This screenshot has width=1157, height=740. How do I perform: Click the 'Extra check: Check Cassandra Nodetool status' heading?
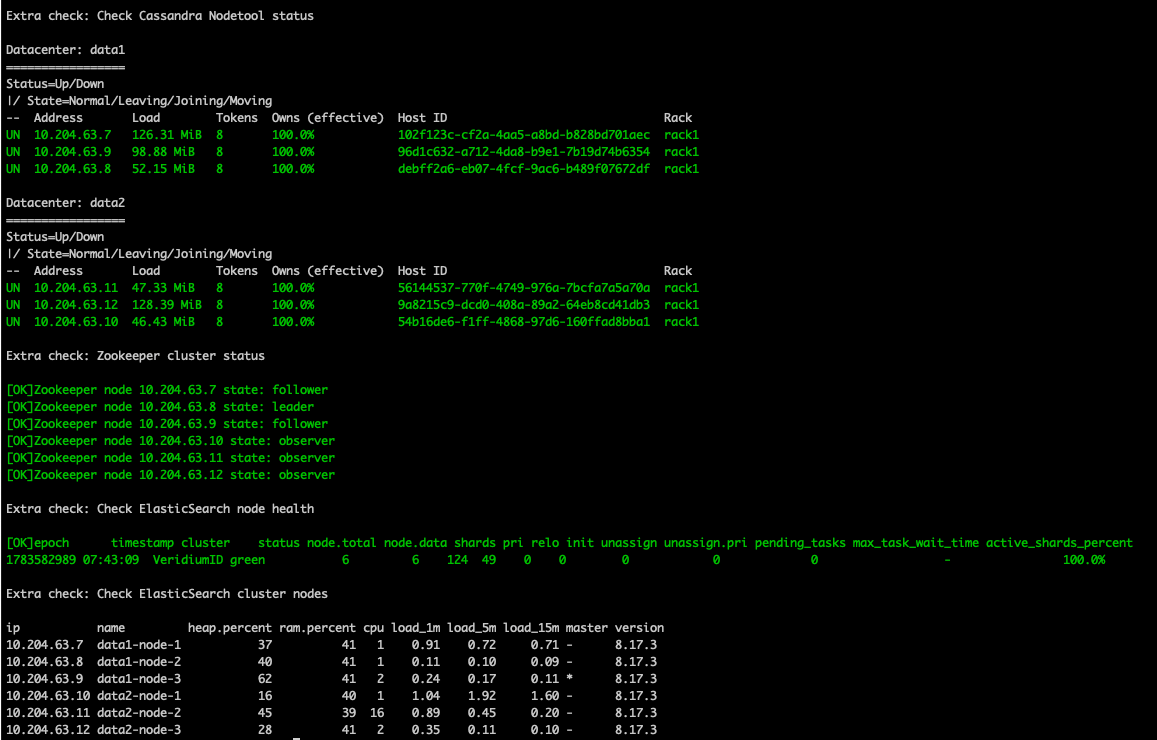(160, 15)
